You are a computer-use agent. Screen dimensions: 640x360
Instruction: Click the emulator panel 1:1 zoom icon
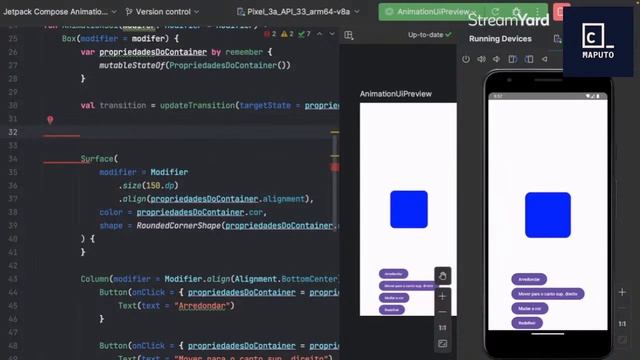coord(622,324)
